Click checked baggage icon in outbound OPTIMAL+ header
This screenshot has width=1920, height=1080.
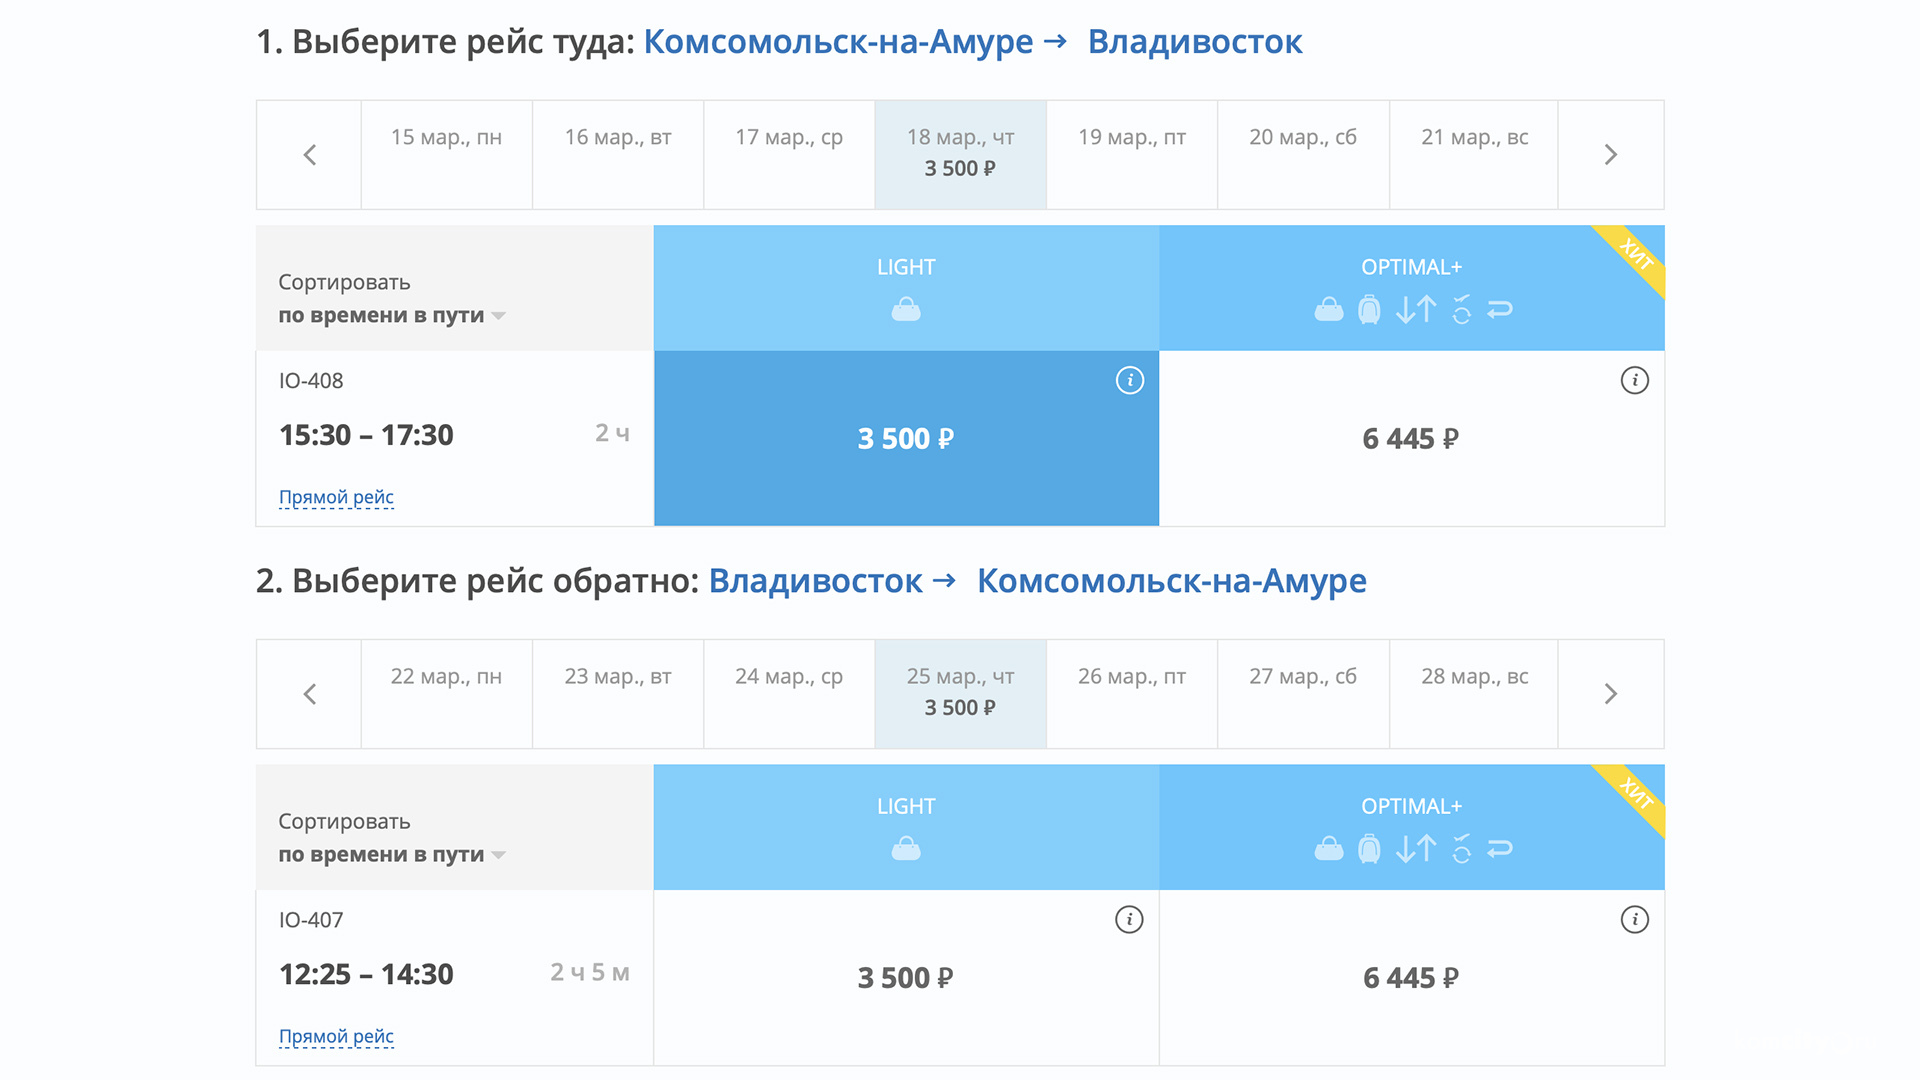pos(1369,310)
